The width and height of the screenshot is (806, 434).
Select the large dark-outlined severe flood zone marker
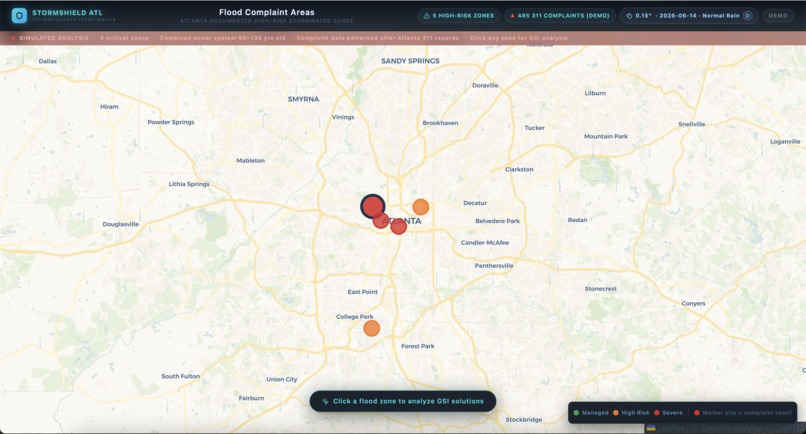[x=373, y=207]
